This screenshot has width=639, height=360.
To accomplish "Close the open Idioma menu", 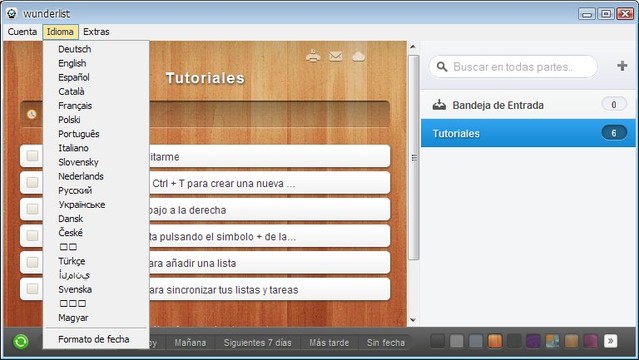I will [x=60, y=31].
